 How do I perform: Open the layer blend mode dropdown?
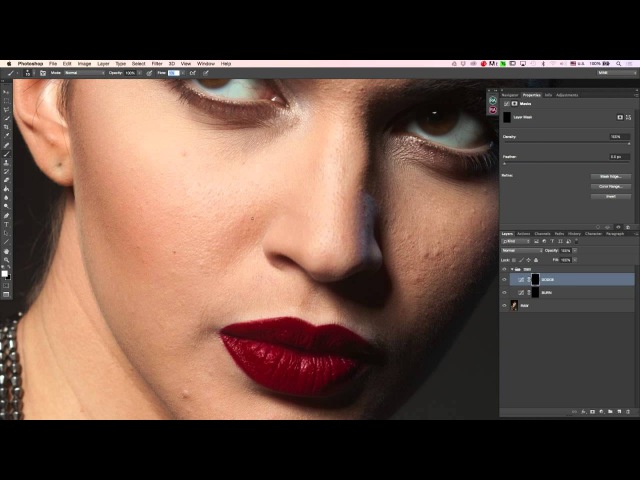point(522,251)
